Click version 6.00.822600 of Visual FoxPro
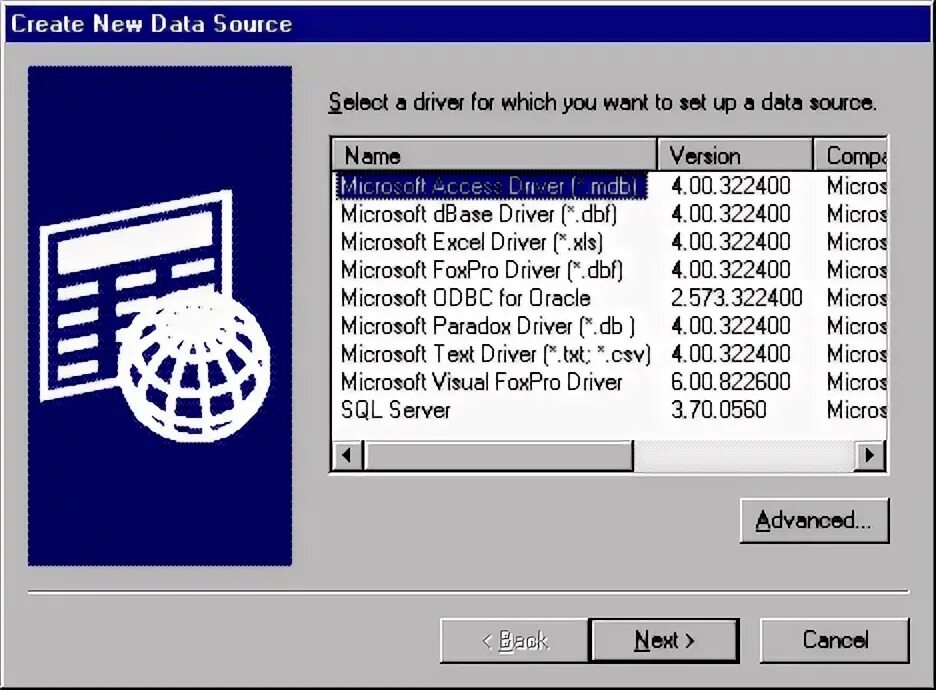This screenshot has height=690, width=936. 731,382
